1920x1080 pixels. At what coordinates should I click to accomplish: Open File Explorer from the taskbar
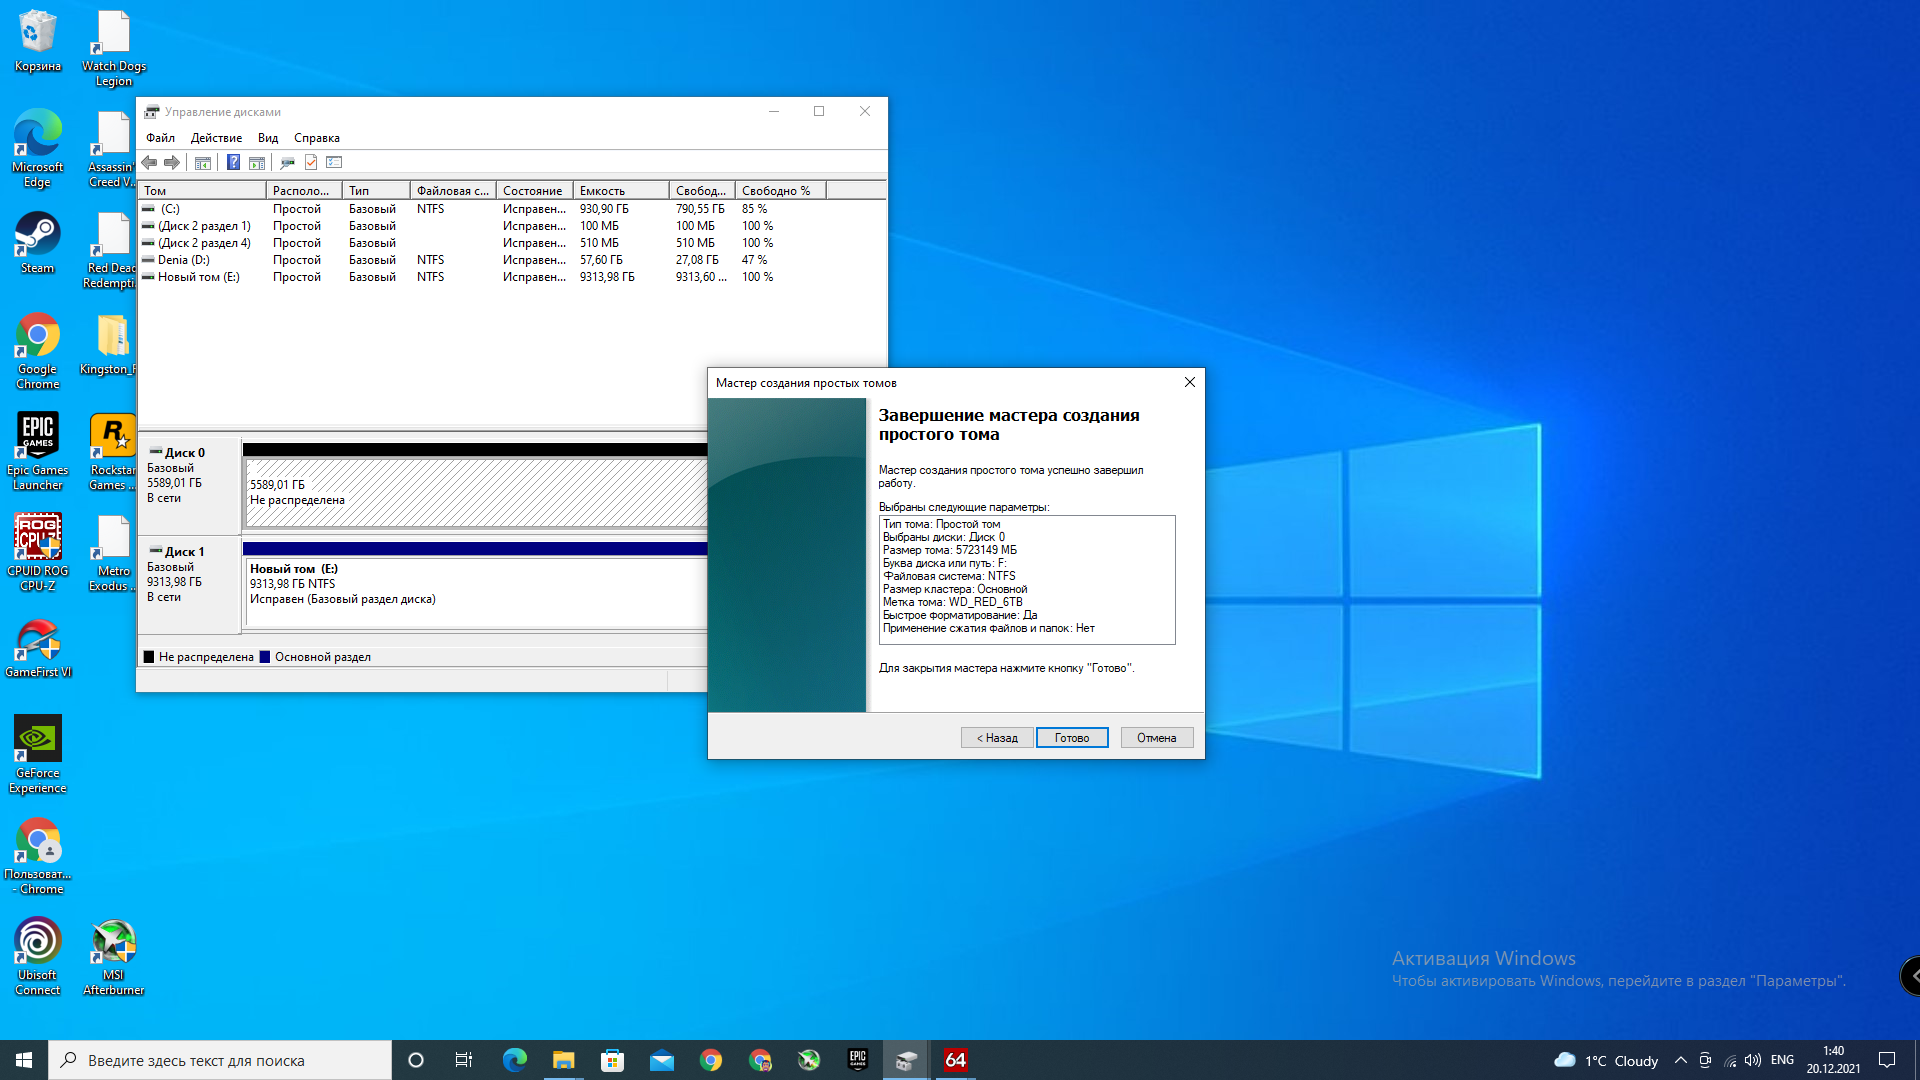pyautogui.click(x=563, y=1060)
